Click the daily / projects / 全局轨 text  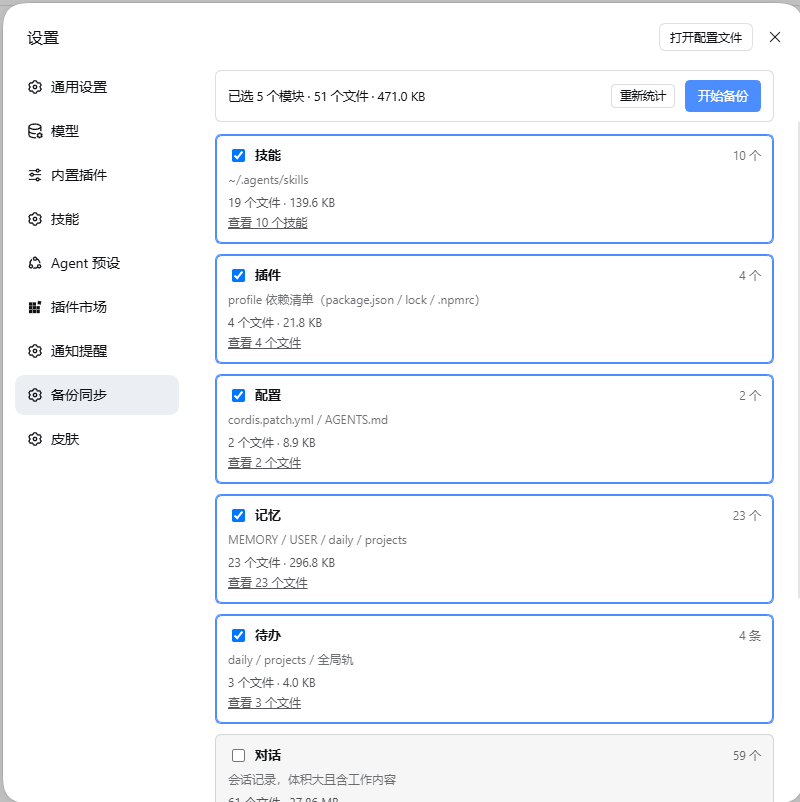291,660
